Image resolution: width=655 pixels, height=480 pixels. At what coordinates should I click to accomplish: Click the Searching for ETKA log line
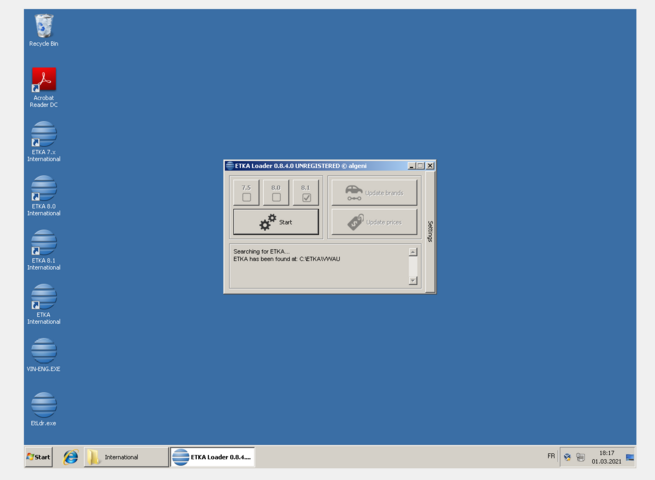261,251
